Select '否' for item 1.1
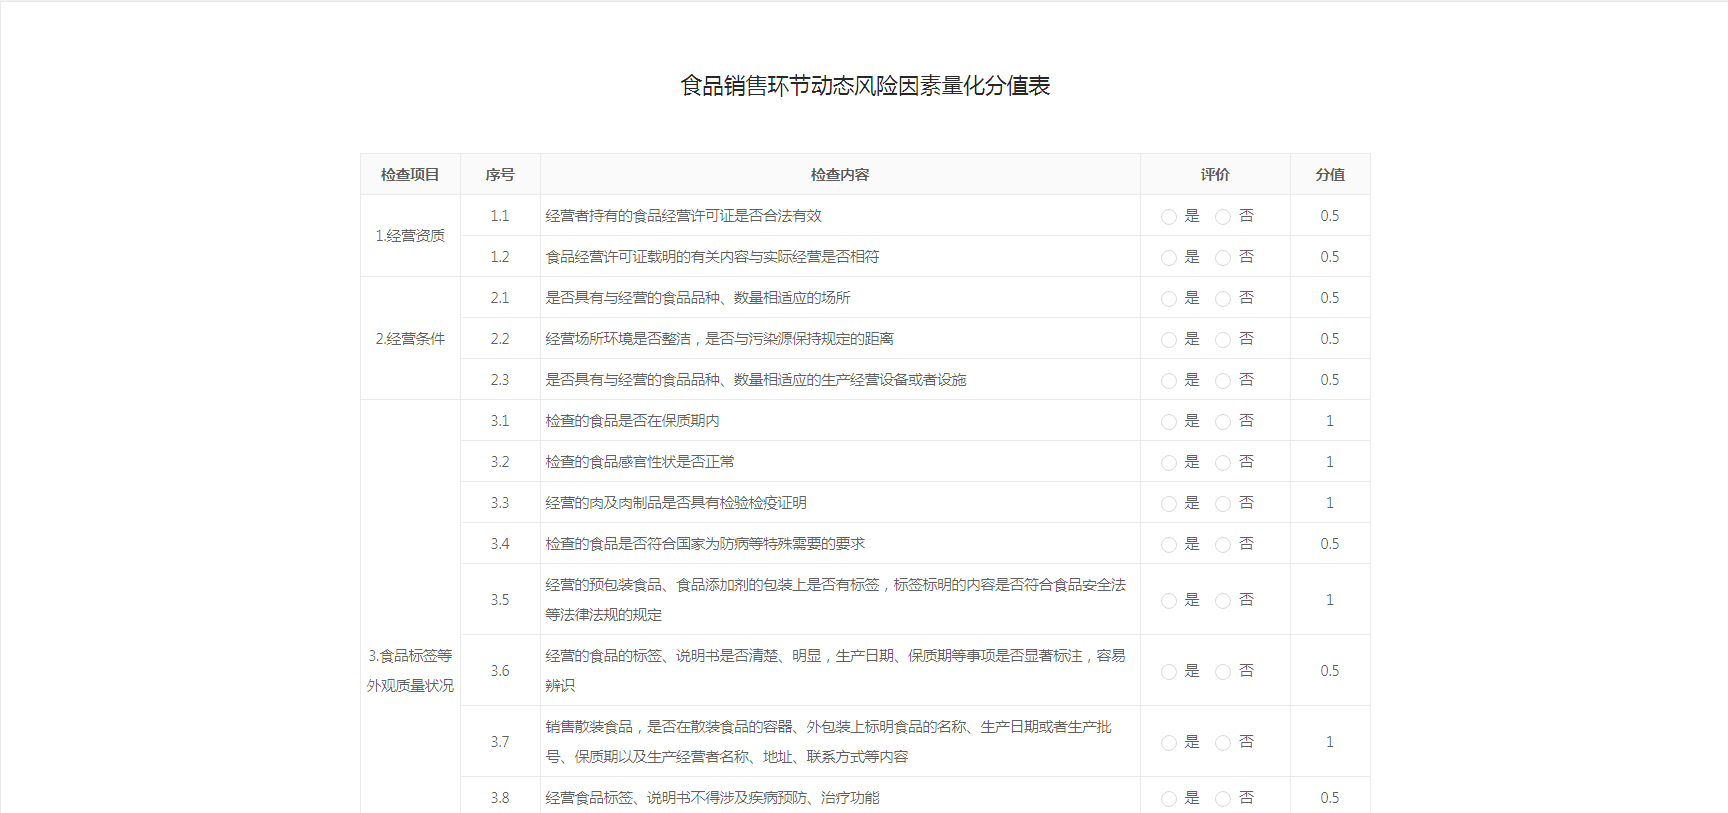 [x=1222, y=217]
